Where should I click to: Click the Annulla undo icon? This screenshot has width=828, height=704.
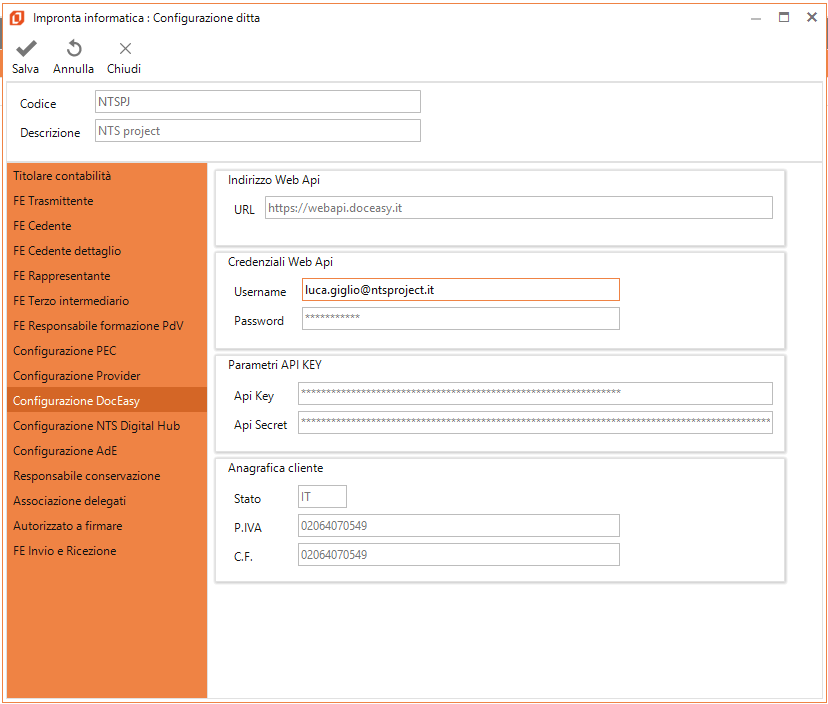click(x=74, y=49)
